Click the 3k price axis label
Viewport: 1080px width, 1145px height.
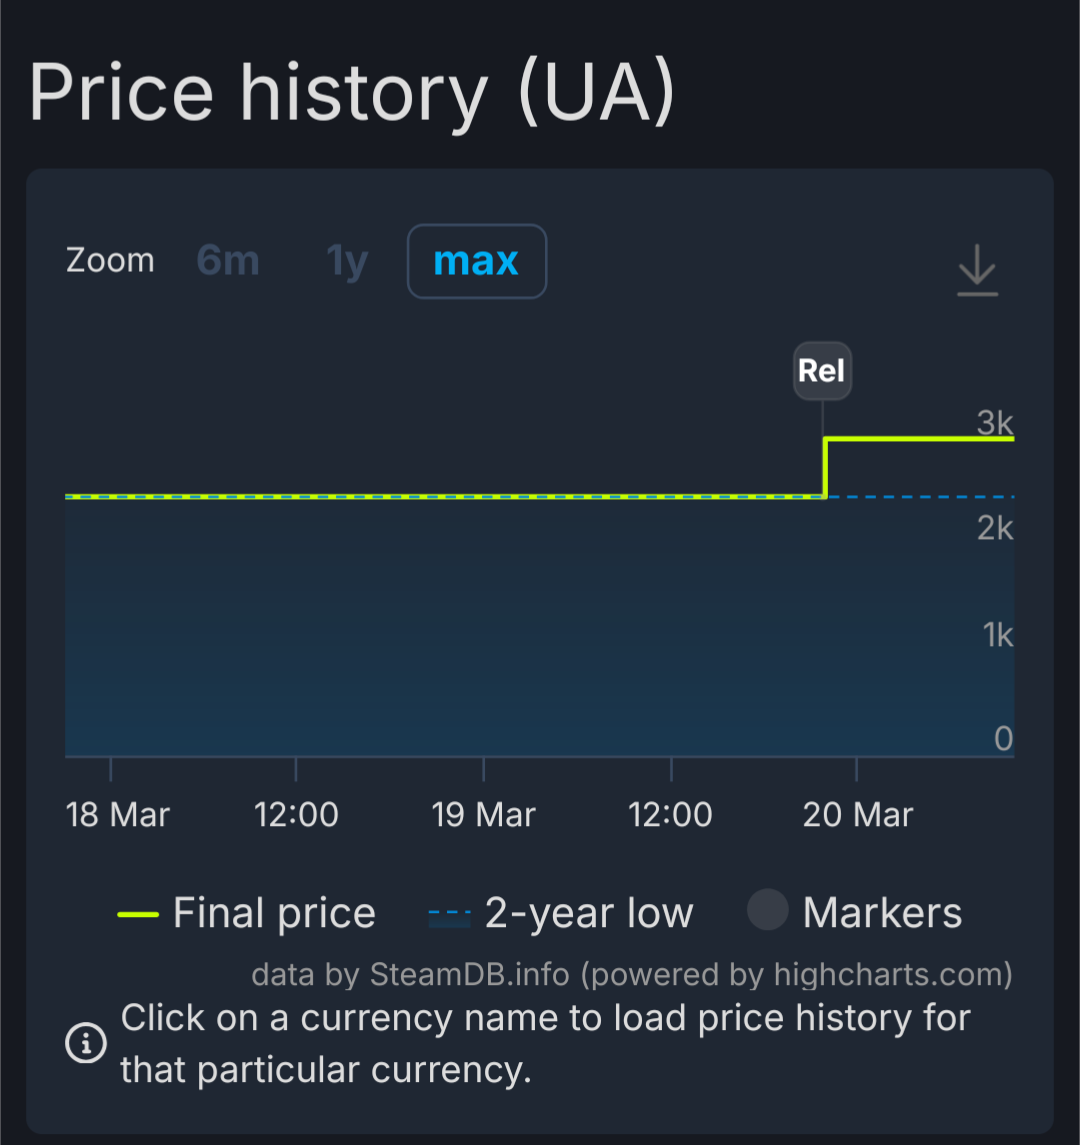pyautogui.click(x=995, y=423)
